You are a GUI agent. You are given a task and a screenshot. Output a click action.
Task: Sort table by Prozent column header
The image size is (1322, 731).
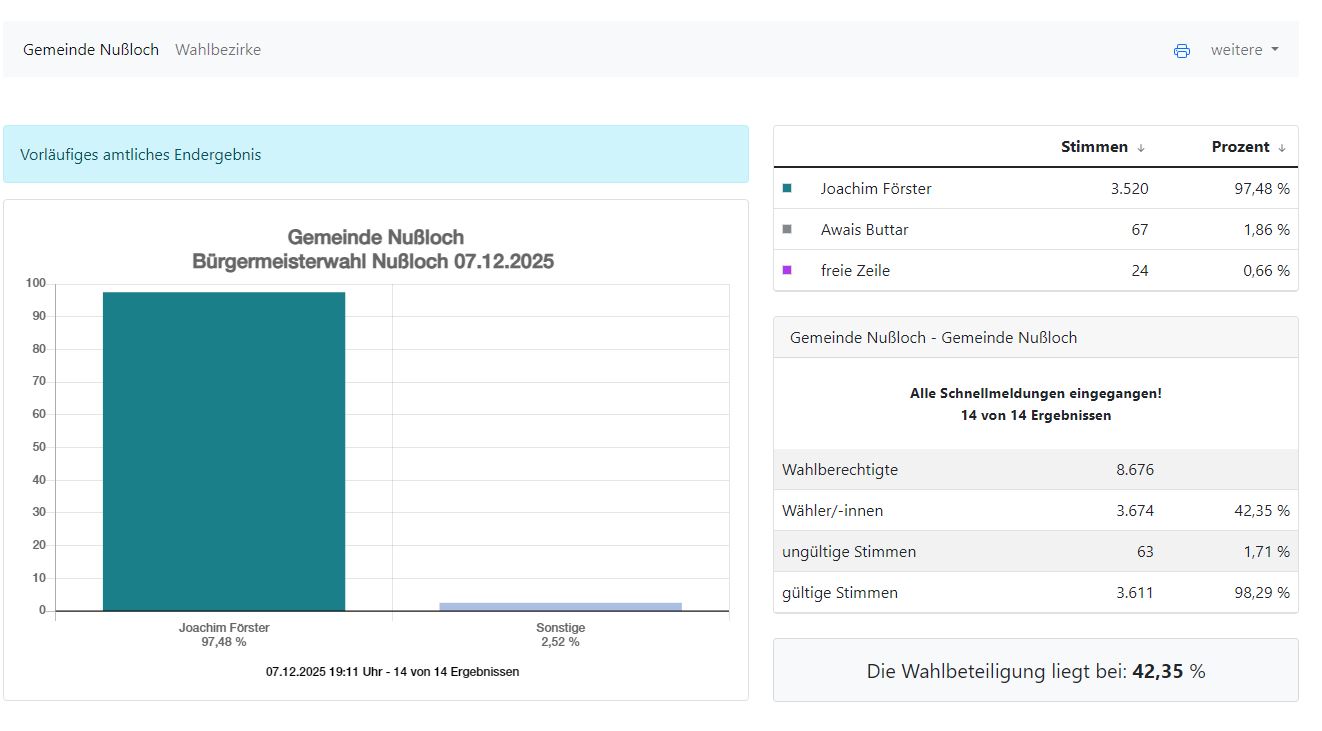[1240, 147]
